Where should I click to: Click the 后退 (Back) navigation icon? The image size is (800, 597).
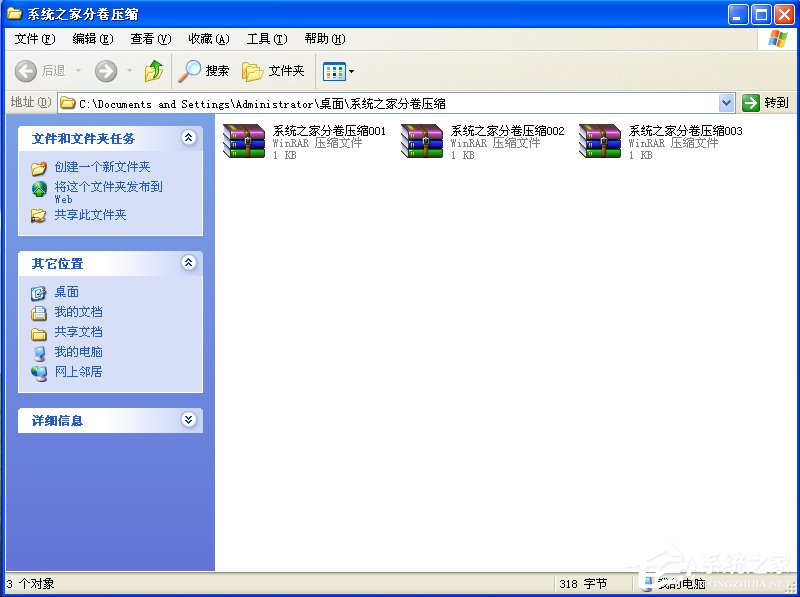coord(26,71)
